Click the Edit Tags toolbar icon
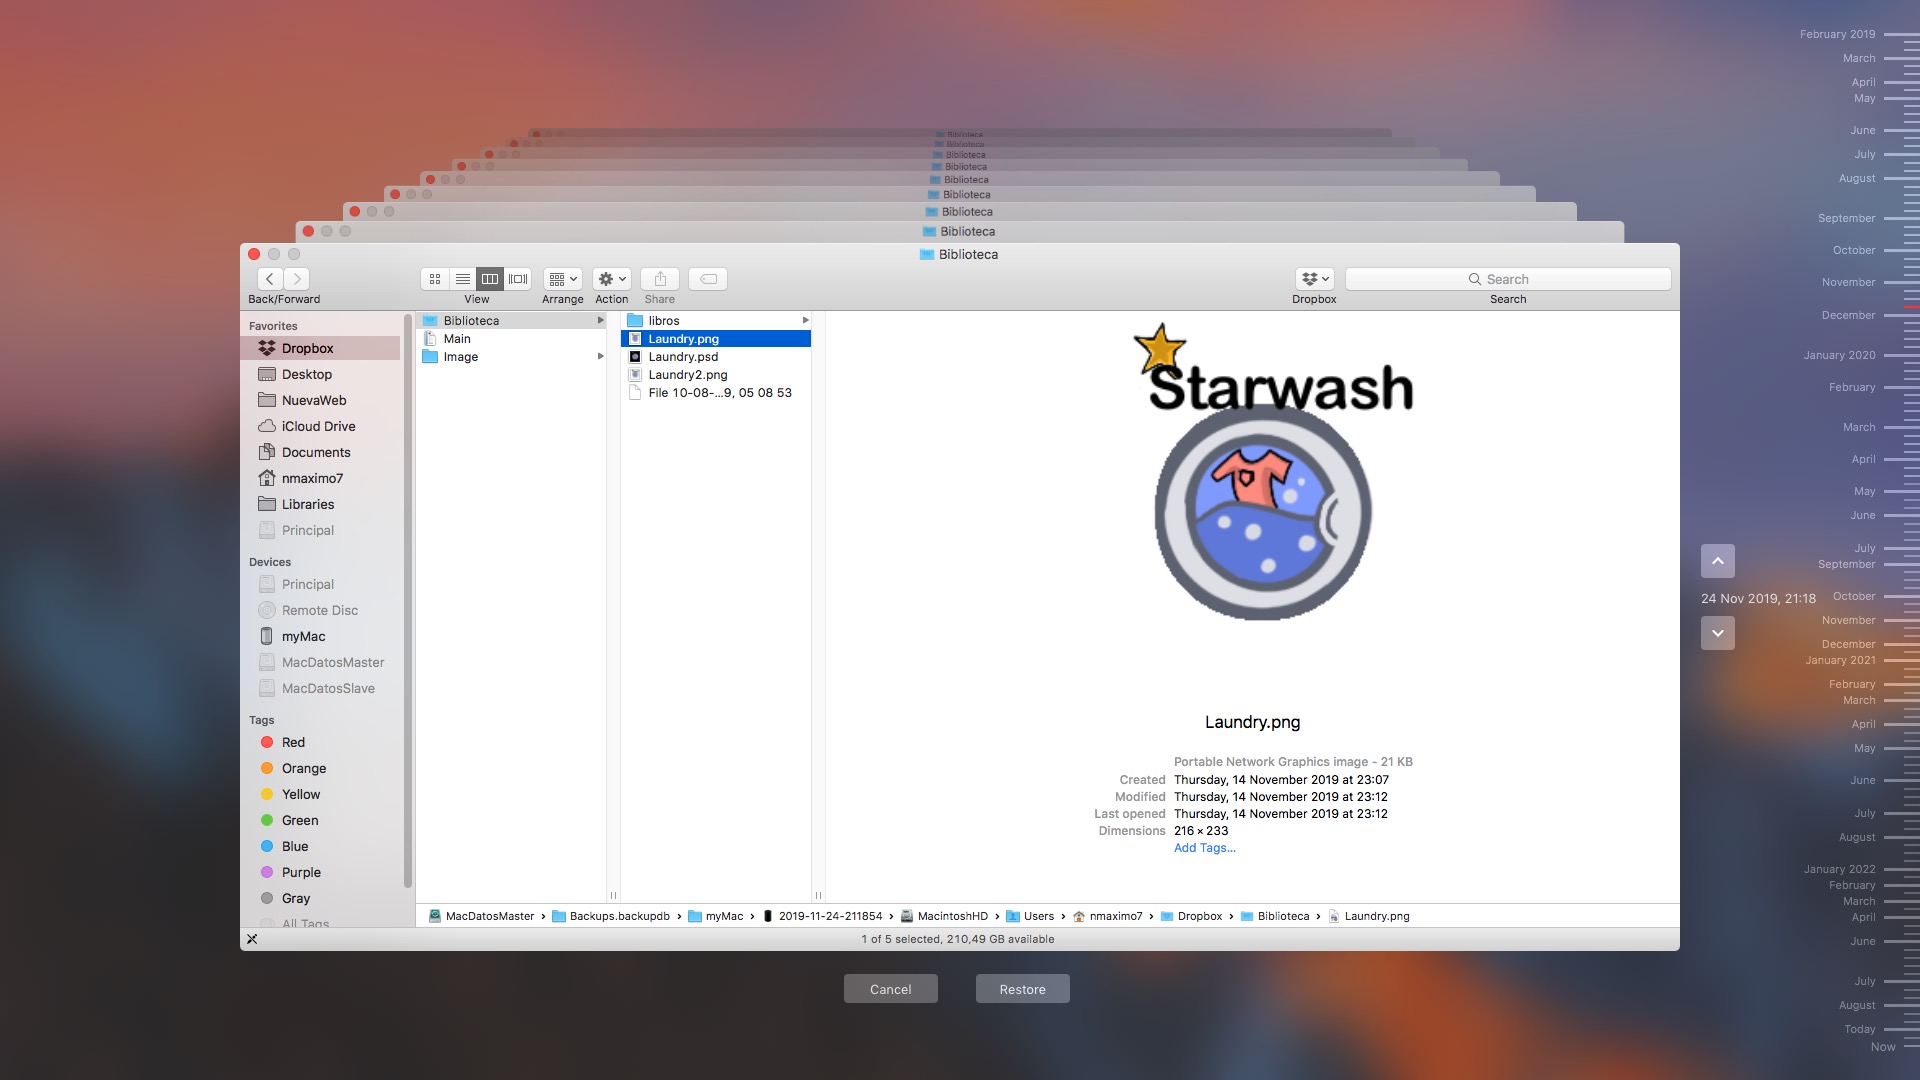This screenshot has width=1920, height=1080. [x=708, y=279]
